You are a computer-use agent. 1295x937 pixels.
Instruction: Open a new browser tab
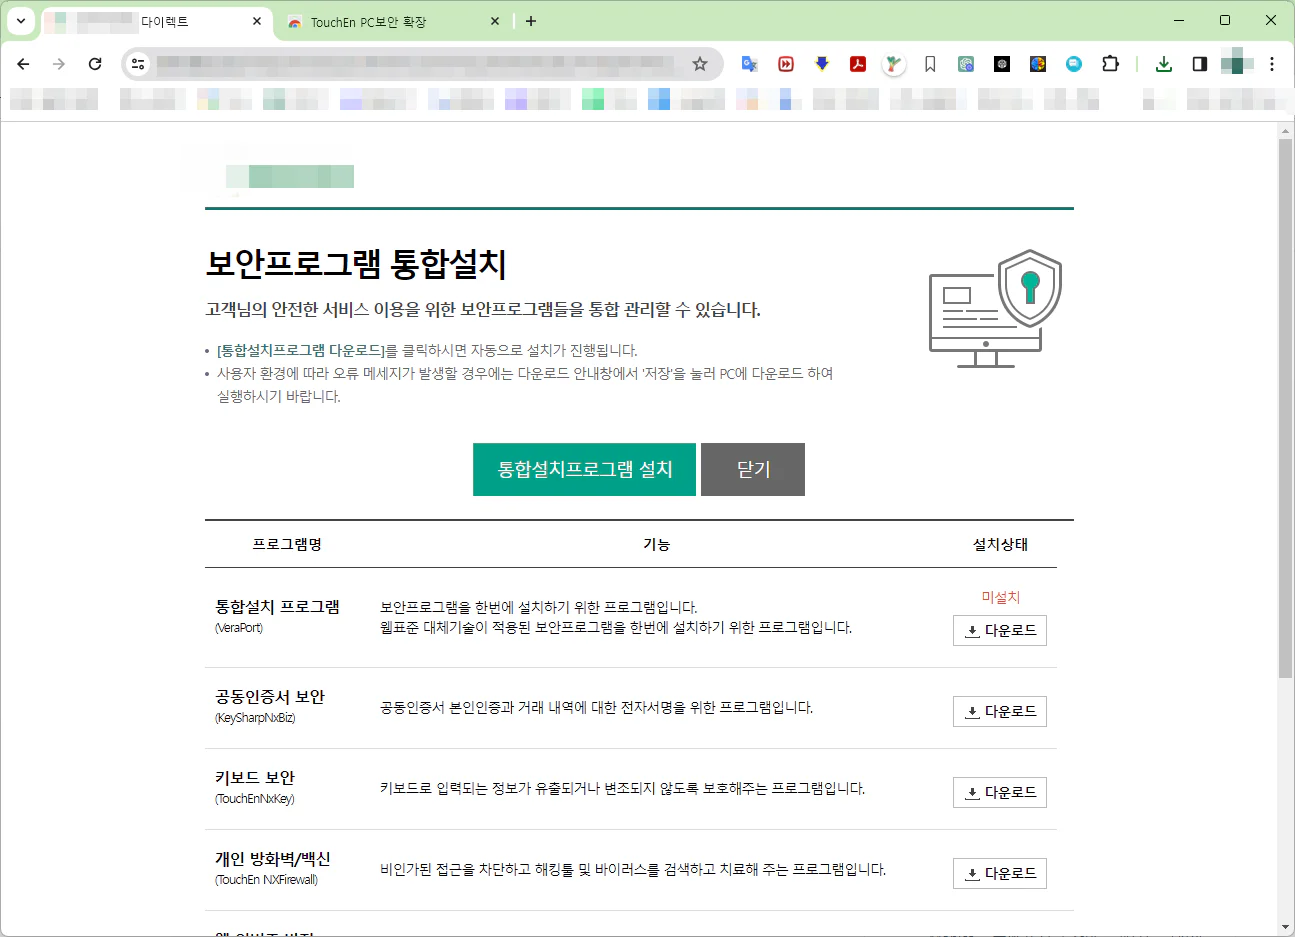point(531,21)
